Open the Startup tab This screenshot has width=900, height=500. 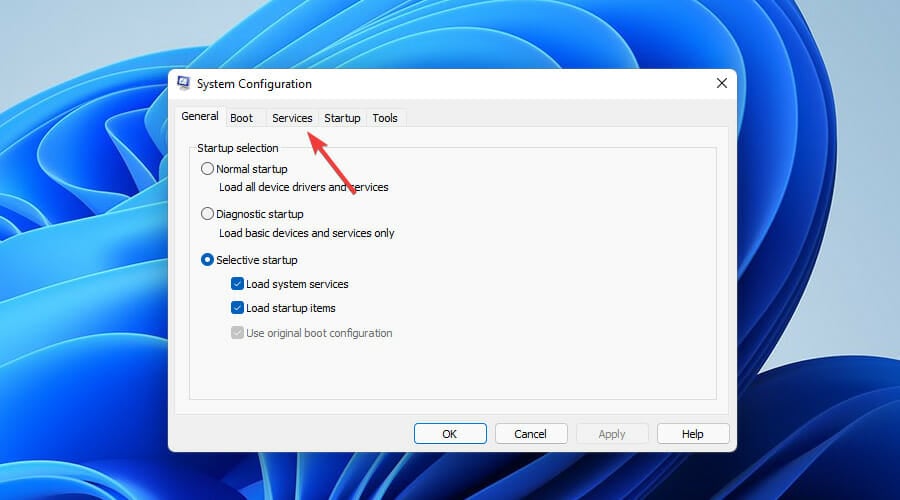(x=342, y=118)
